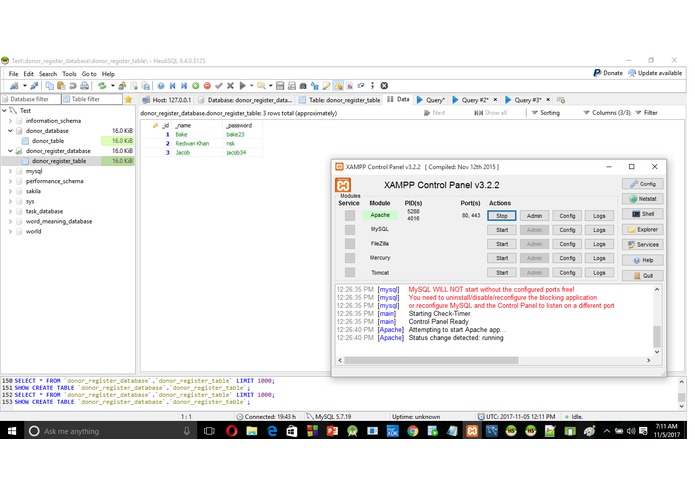This screenshot has width=695, height=494.
Task: Open dropdown arrow next to refresh icon
Action: 113,86
